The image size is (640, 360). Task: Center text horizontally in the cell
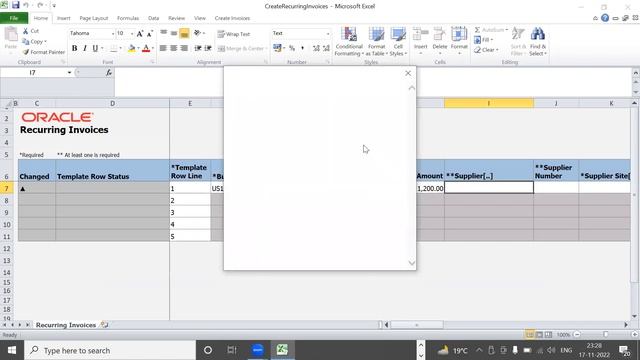coord(173,49)
